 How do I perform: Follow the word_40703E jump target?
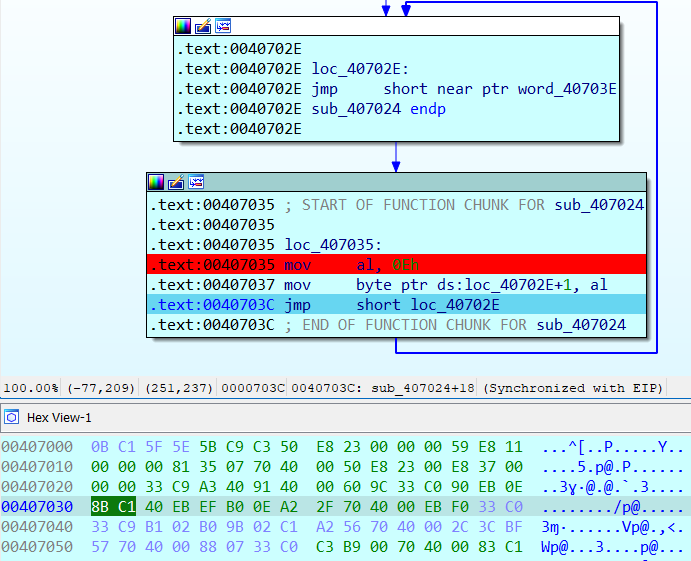tap(567, 89)
